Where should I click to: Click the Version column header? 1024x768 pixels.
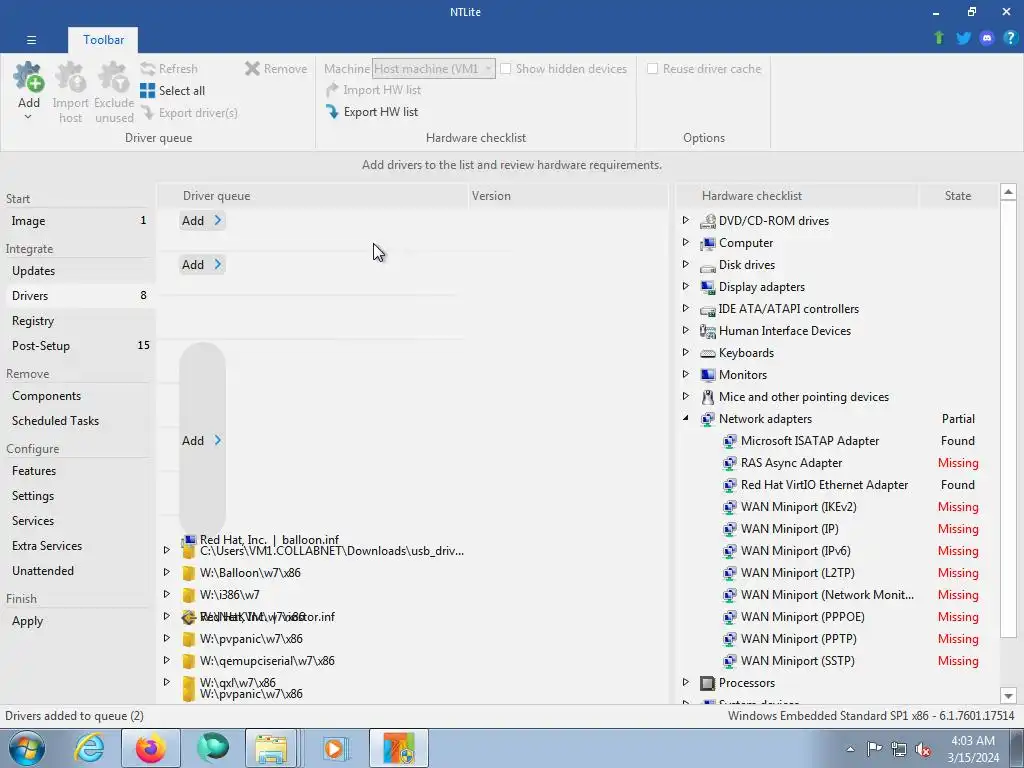tap(567, 196)
